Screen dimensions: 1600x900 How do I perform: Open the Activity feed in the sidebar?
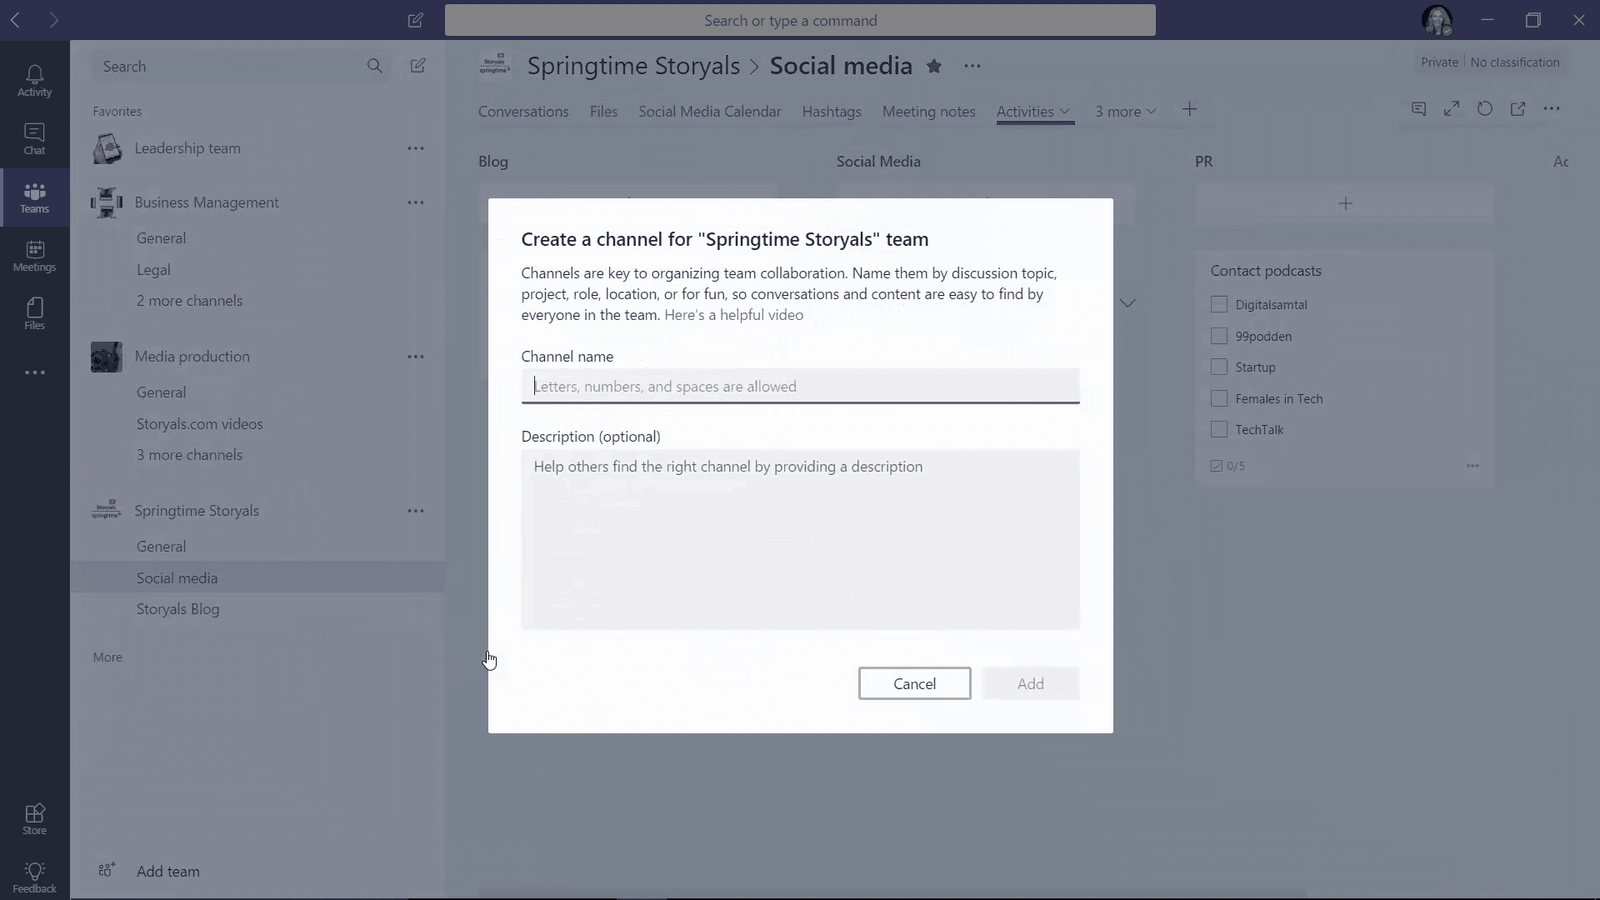point(34,80)
